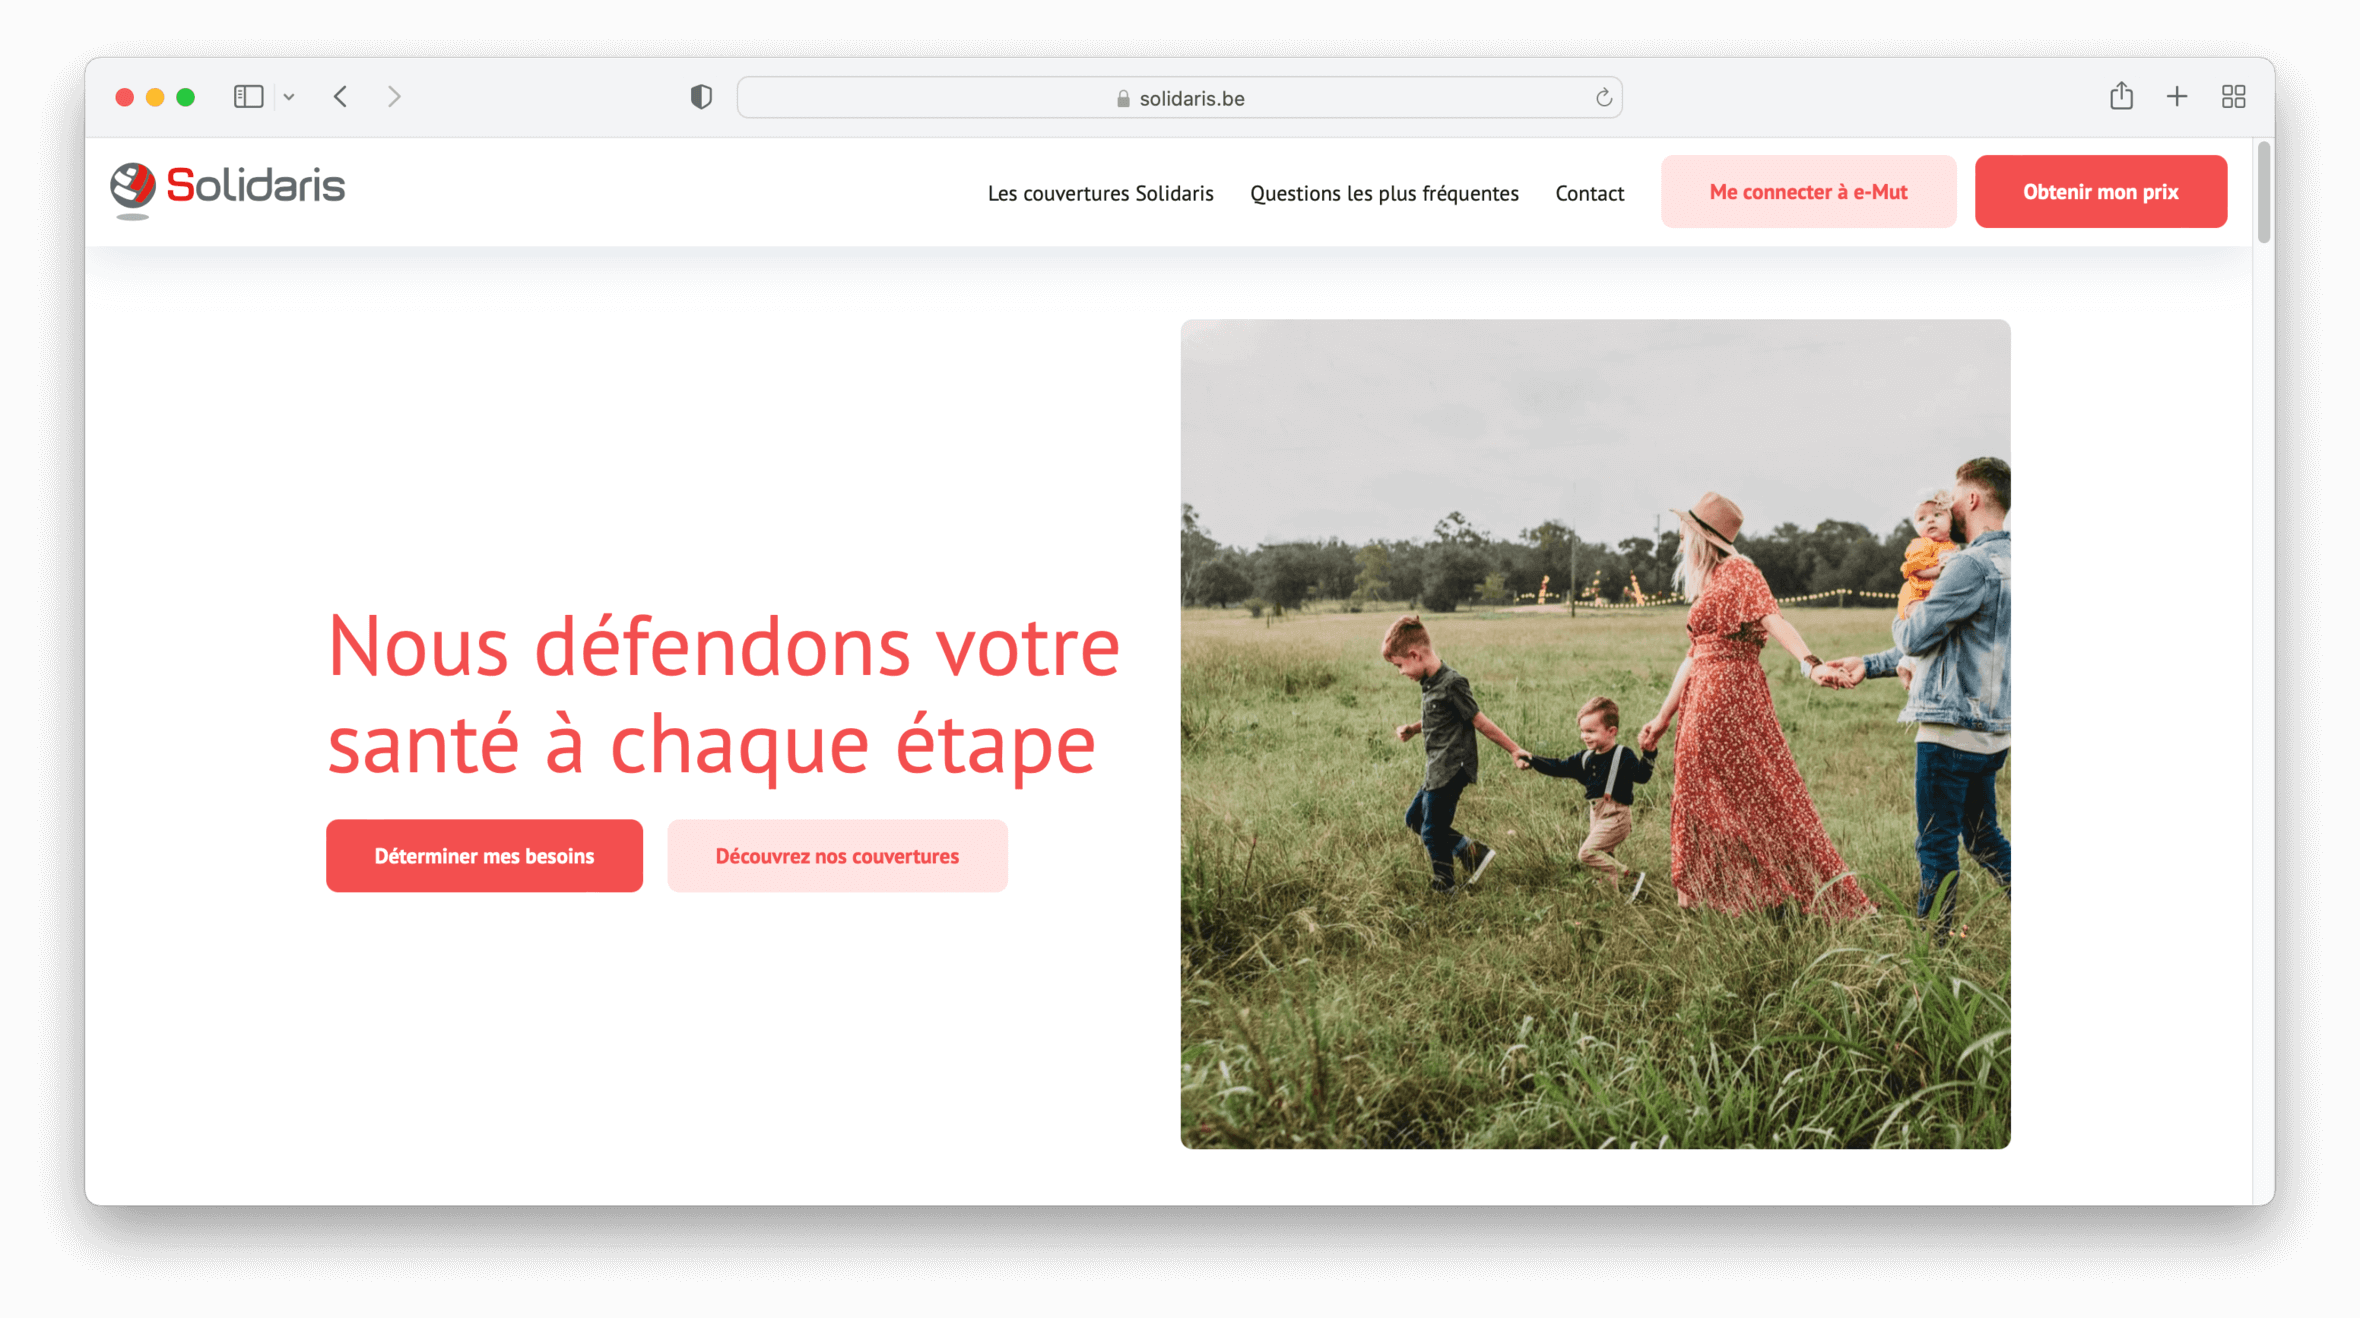Viewport: 2360px width, 1318px height.
Task: Open Les couvertures Solidaris menu item
Action: [x=1100, y=193]
